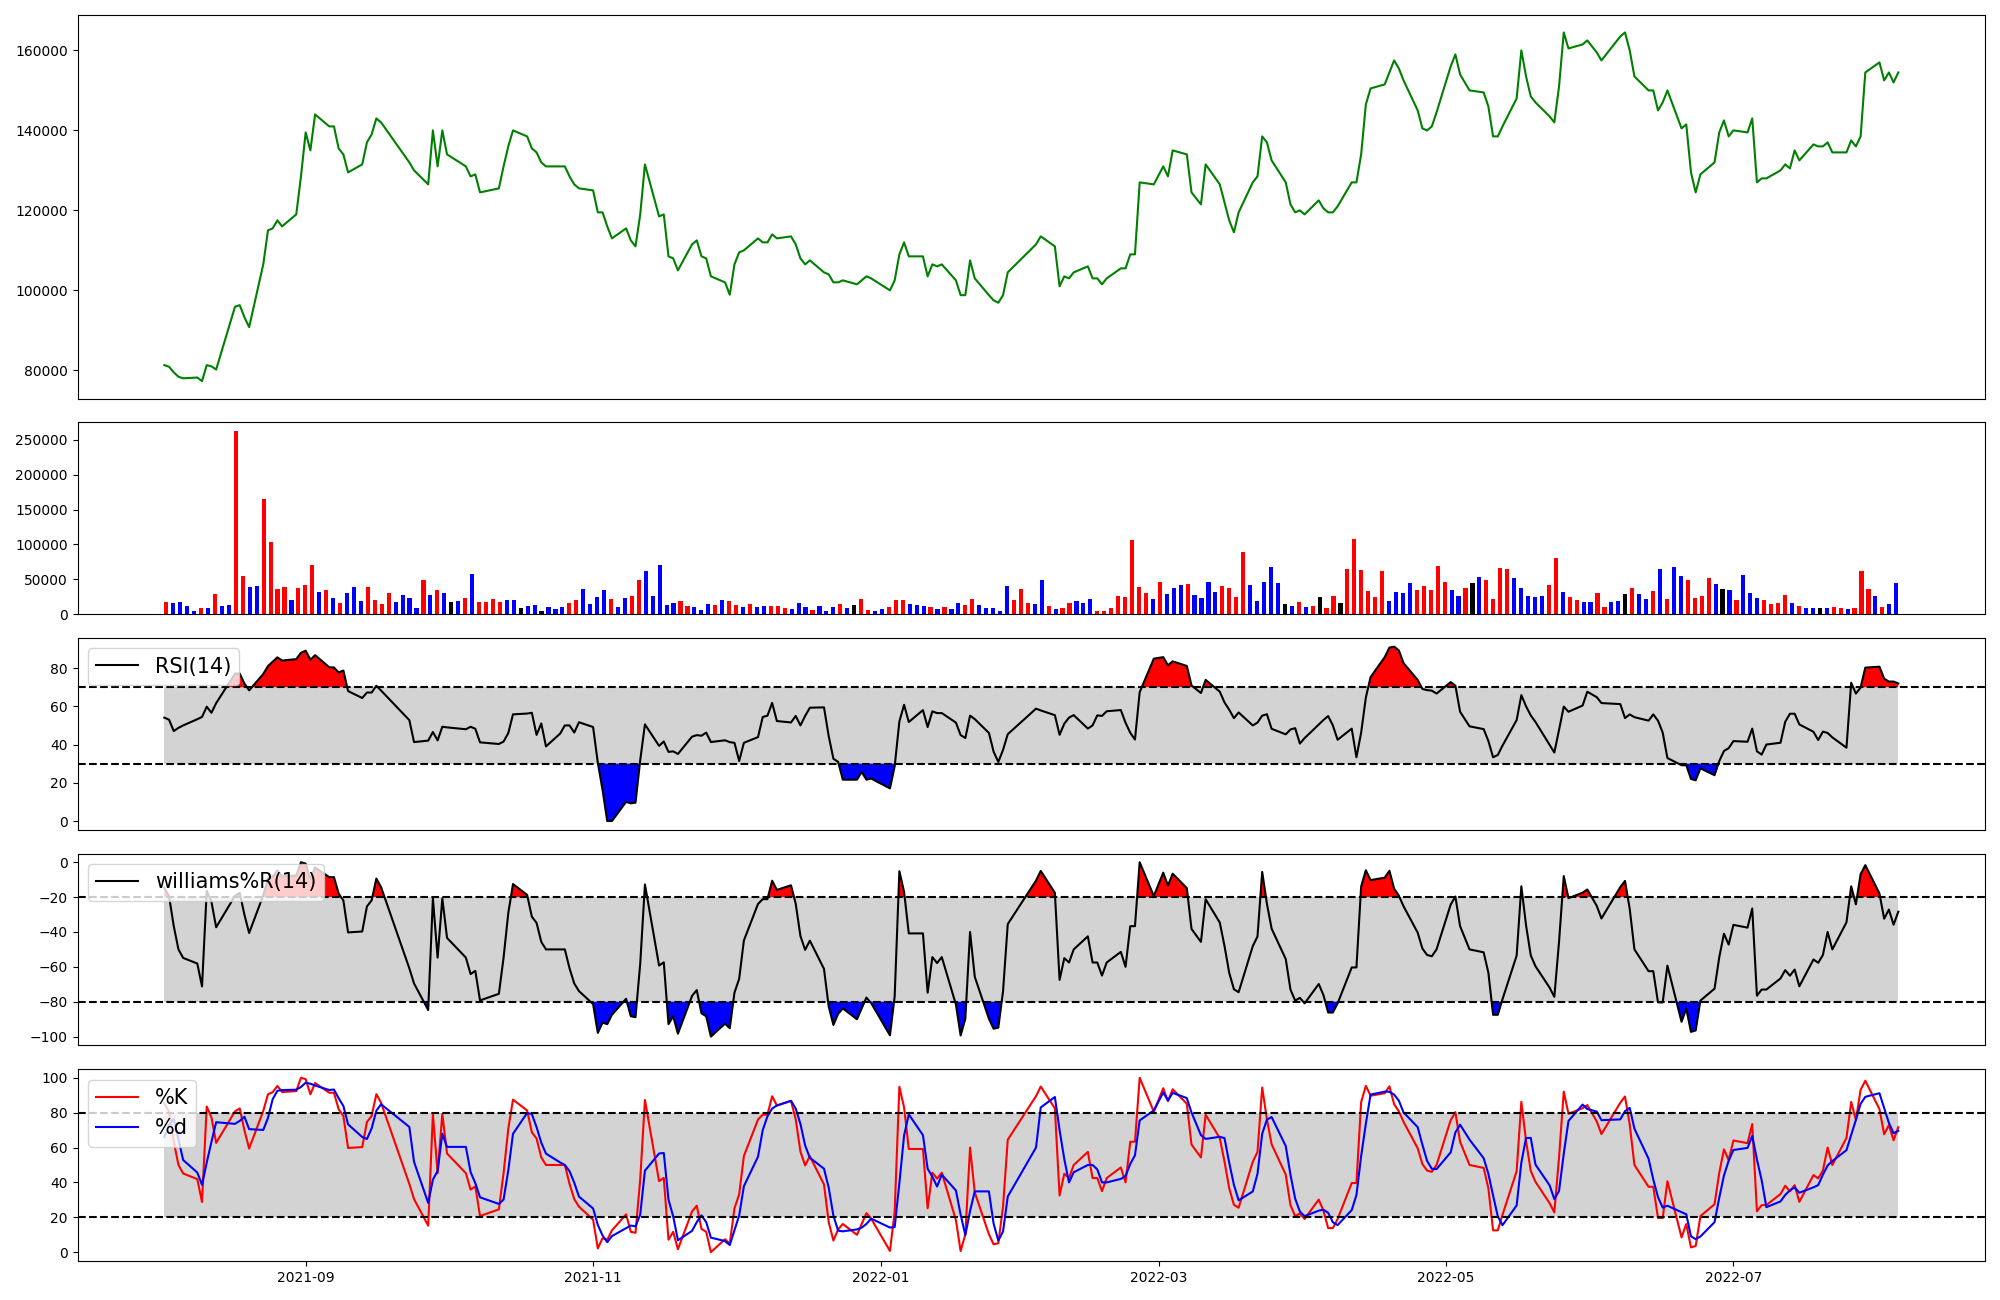Click the 80000 price axis tick label

45,371
